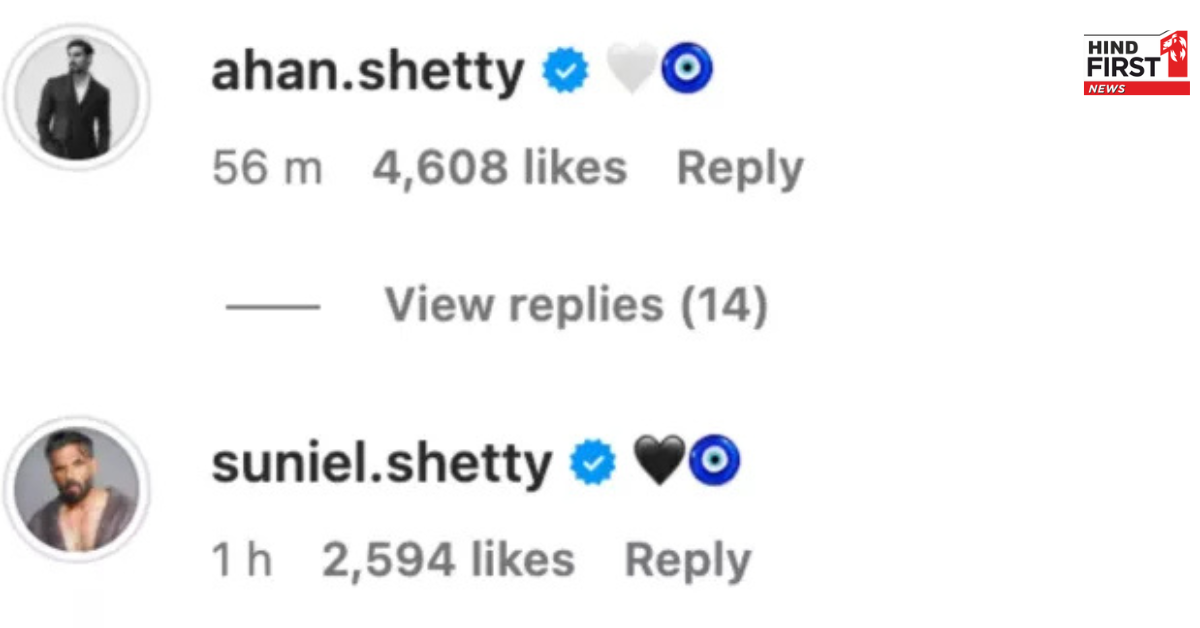
Task: Open the 4,608 likes list
Action: click(499, 168)
